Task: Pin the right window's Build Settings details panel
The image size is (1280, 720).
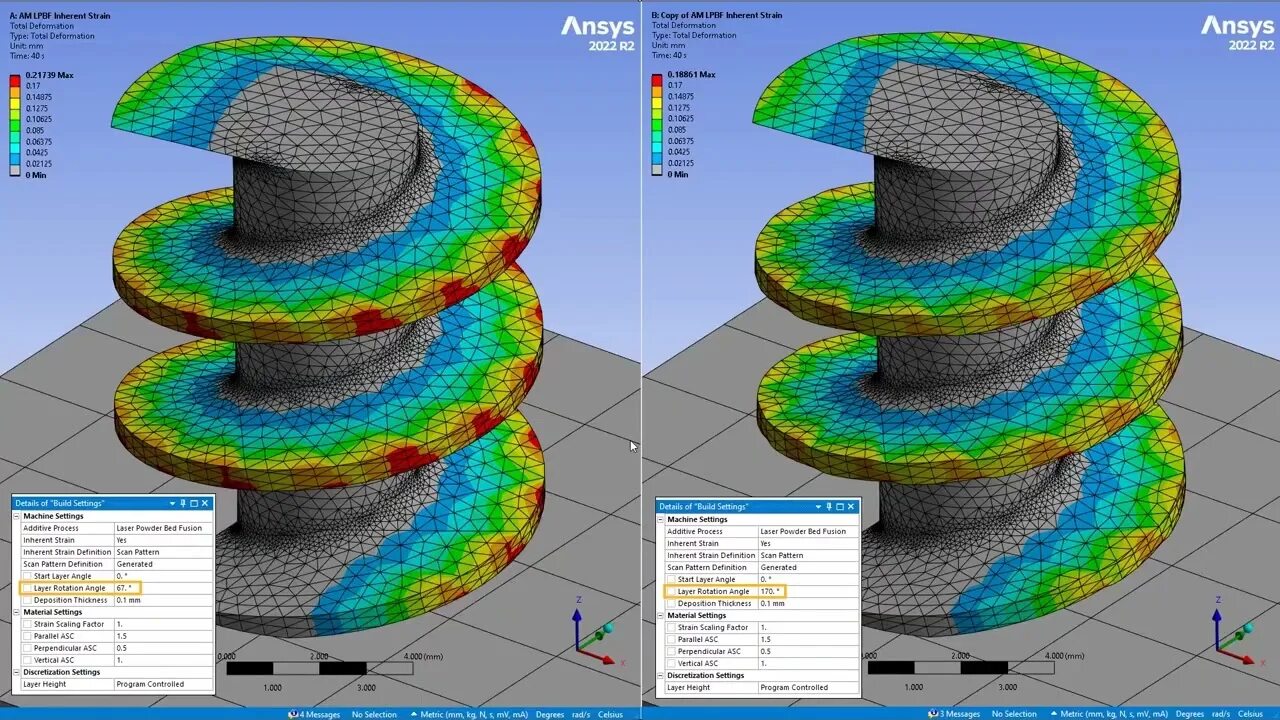Action: click(x=827, y=507)
